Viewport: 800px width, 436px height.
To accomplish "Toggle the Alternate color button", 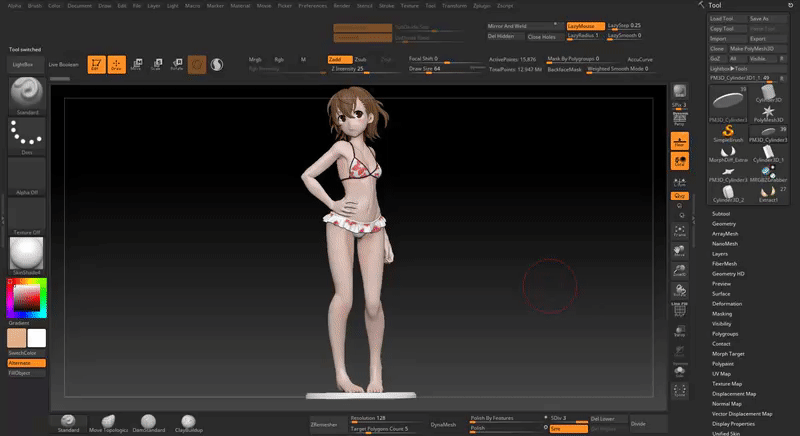I will click(x=27, y=363).
